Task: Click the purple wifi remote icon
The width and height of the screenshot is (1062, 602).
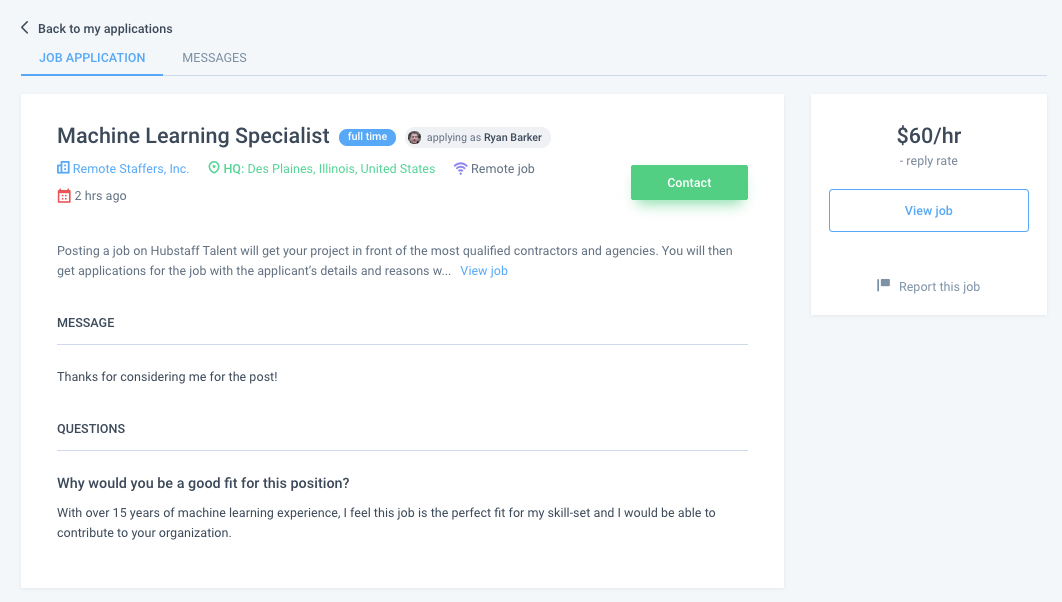Action: [x=461, y=169]
